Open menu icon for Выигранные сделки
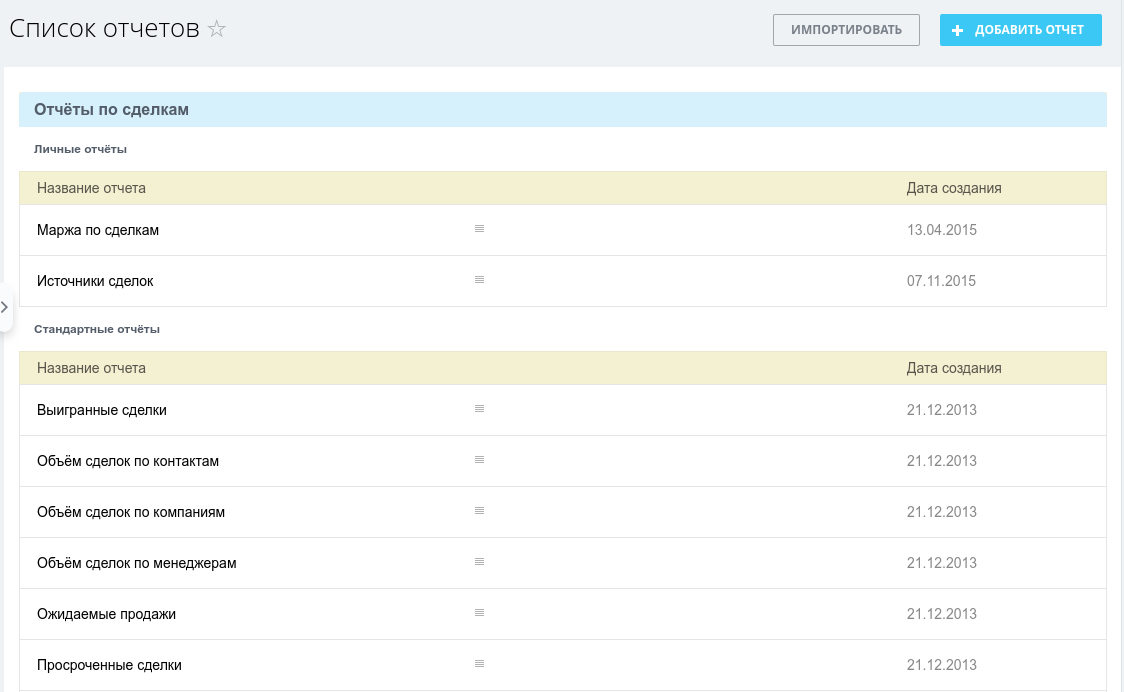 click(480, 409)
